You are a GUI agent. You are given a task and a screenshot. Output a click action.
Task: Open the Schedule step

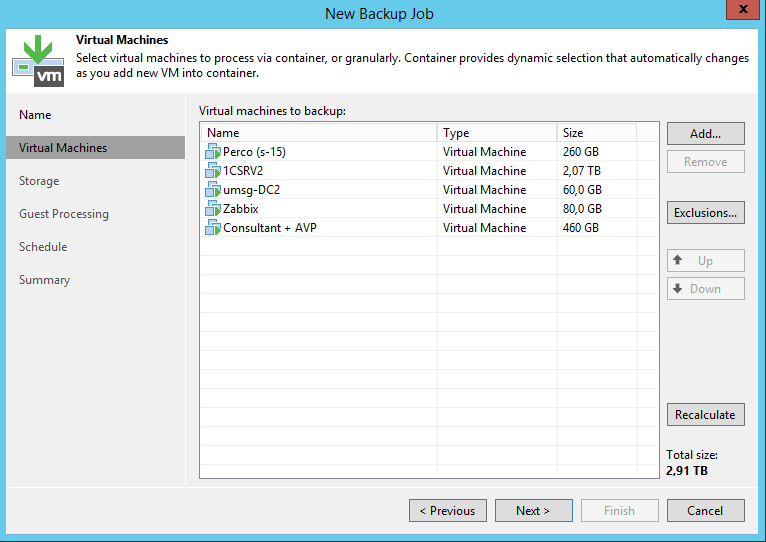(43, 247)
